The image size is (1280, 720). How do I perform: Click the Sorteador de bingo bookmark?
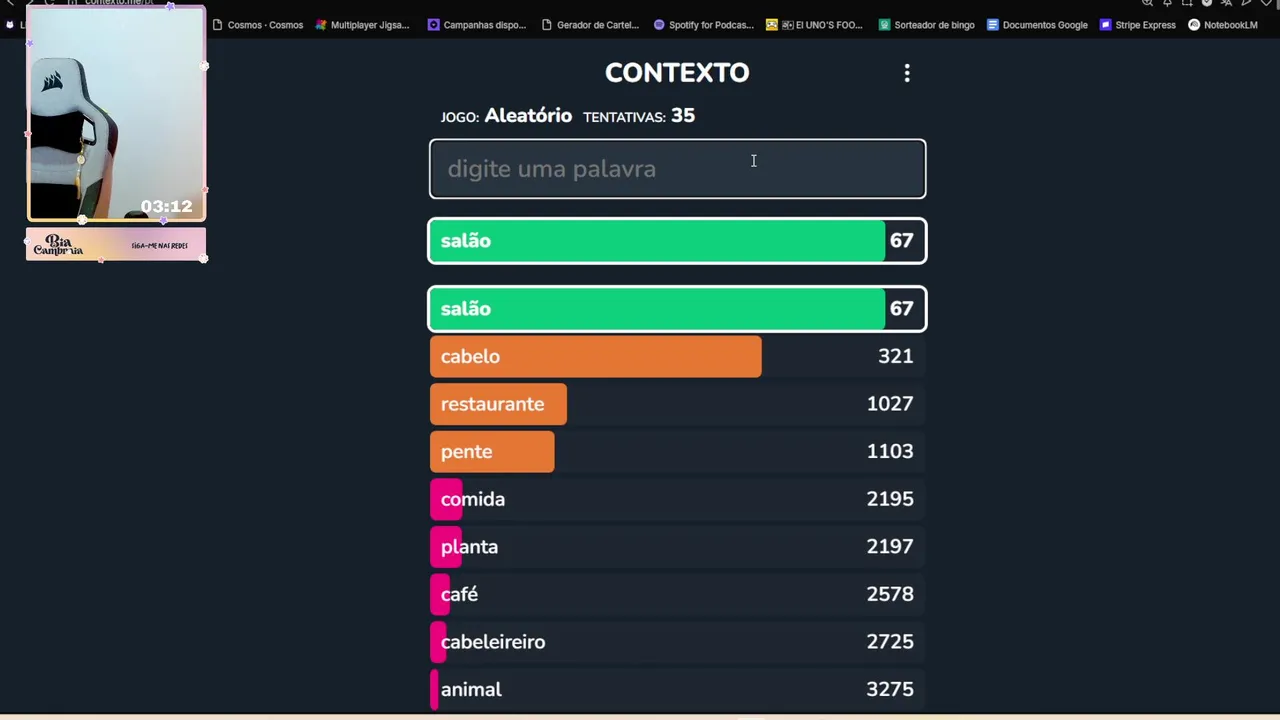tap(926, 25)
